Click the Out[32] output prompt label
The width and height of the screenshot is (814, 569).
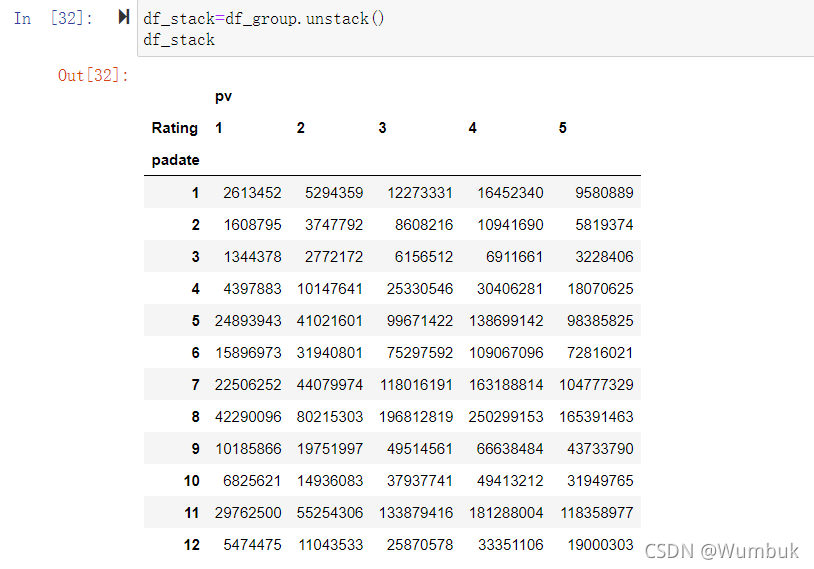(93, 75)
